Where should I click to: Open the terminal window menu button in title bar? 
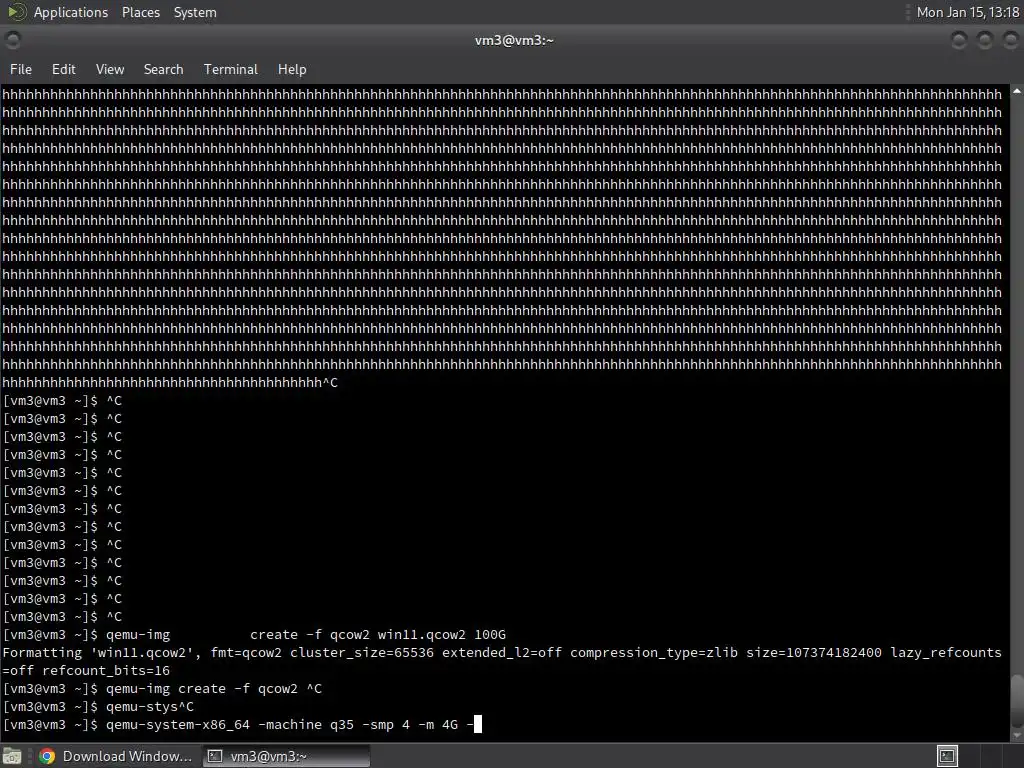[x=12, y=40]
